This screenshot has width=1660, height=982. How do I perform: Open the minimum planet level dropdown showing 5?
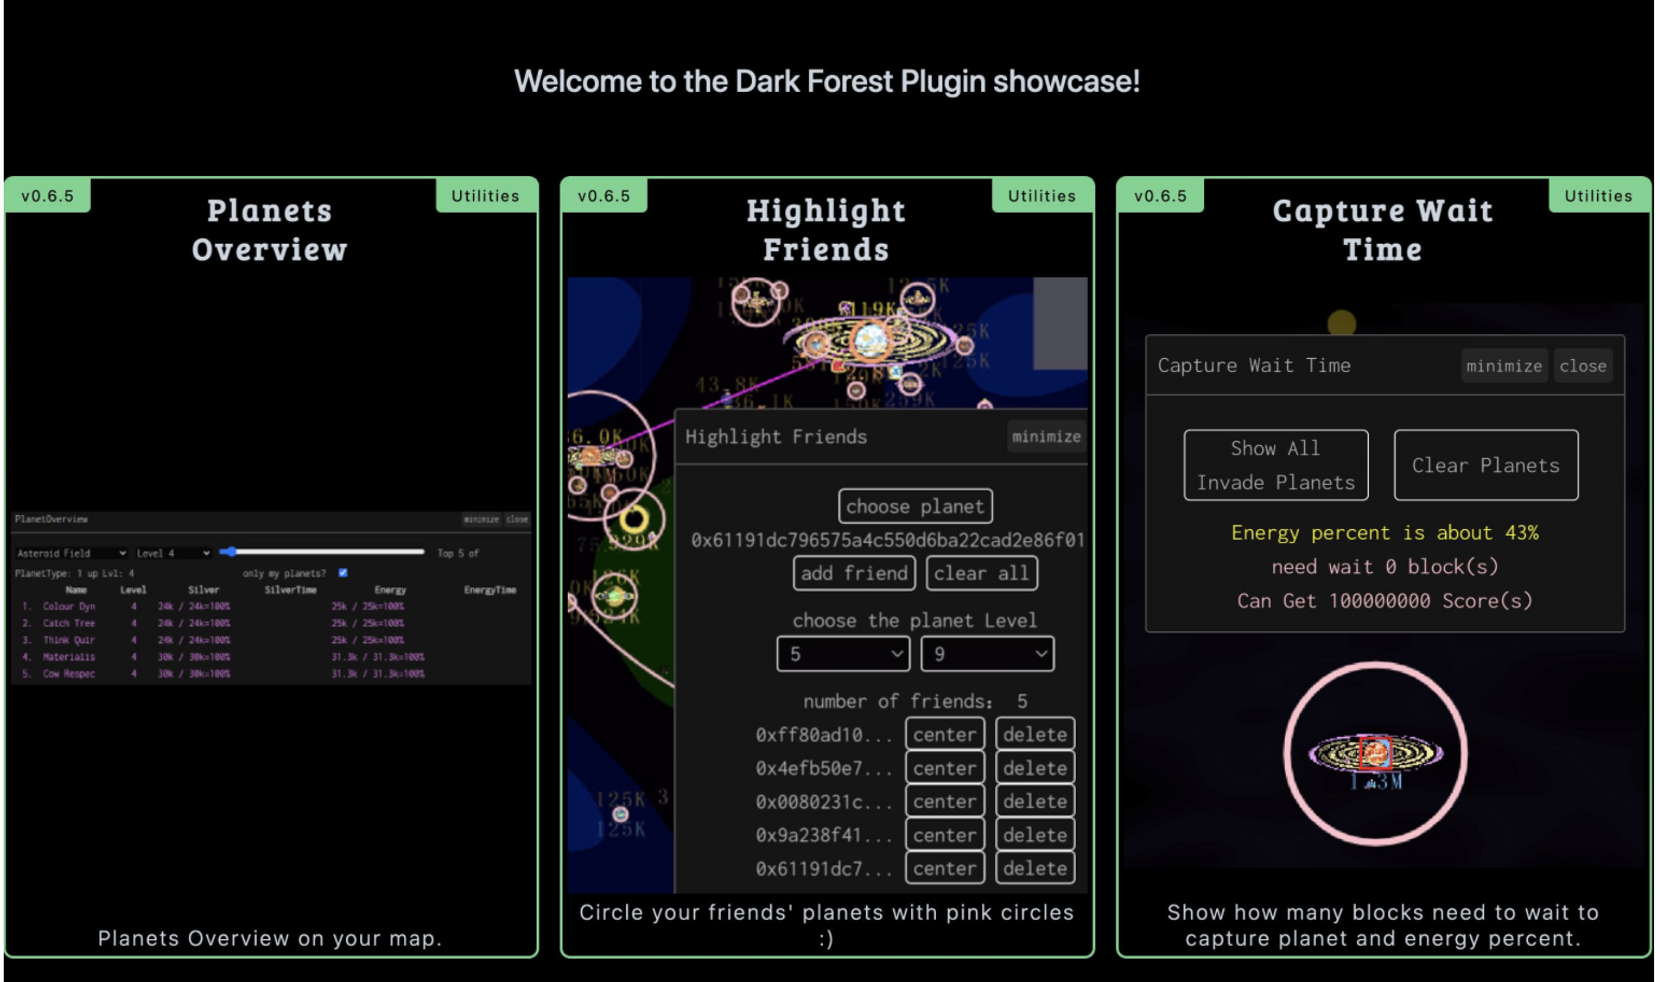coord(843,654)
